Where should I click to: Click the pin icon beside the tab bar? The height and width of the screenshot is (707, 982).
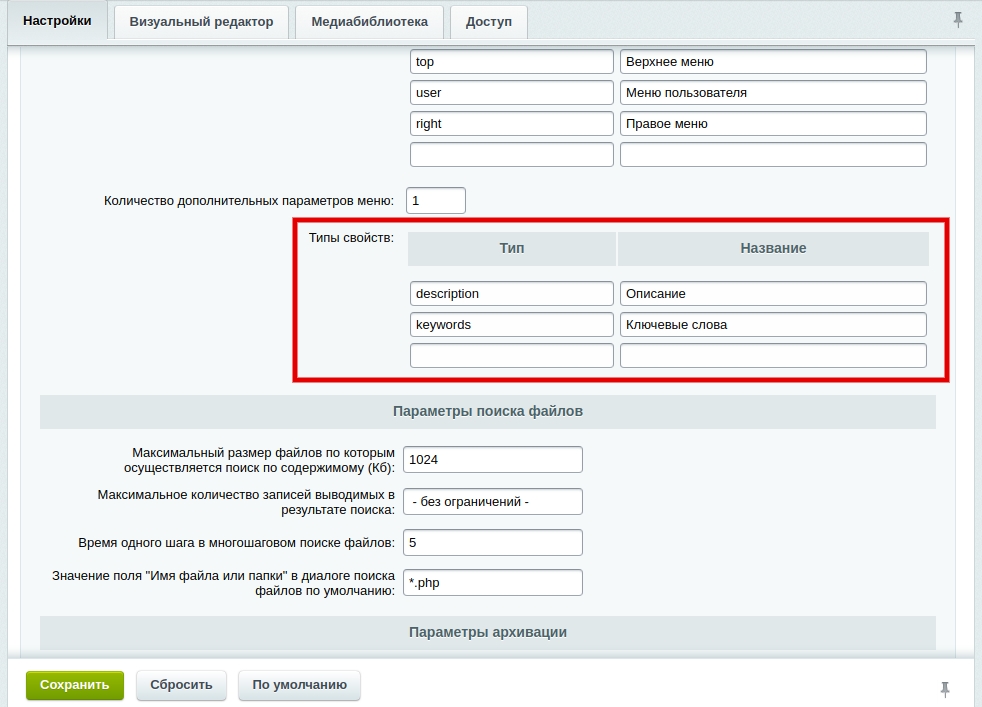click(958, 20)
